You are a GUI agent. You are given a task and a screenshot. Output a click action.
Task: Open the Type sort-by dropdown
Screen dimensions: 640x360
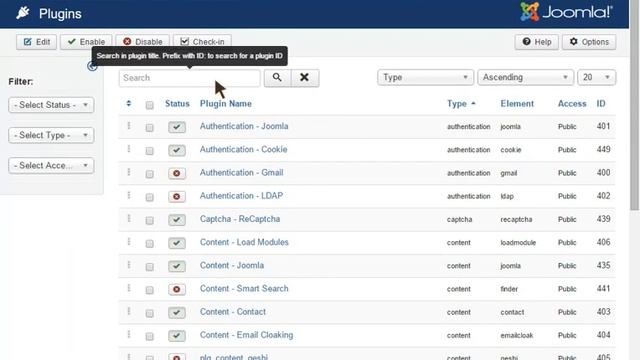tap(425, 77)
